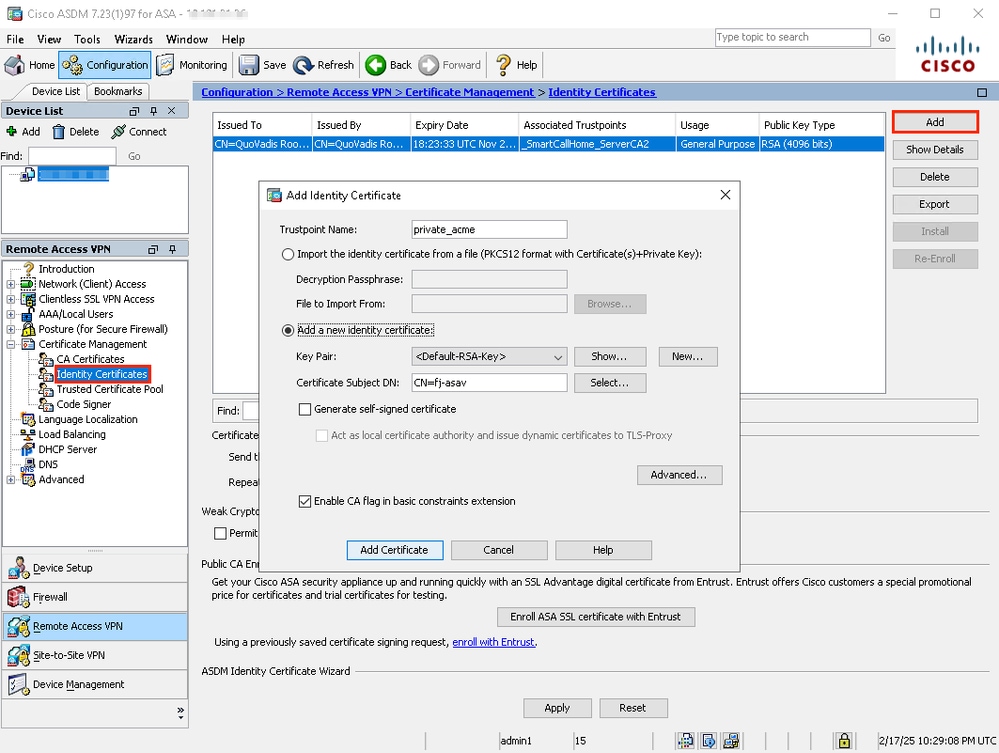Open the Site-to-Site VPN section
Screen dimensions: 999x753
[x=95, y=655]
